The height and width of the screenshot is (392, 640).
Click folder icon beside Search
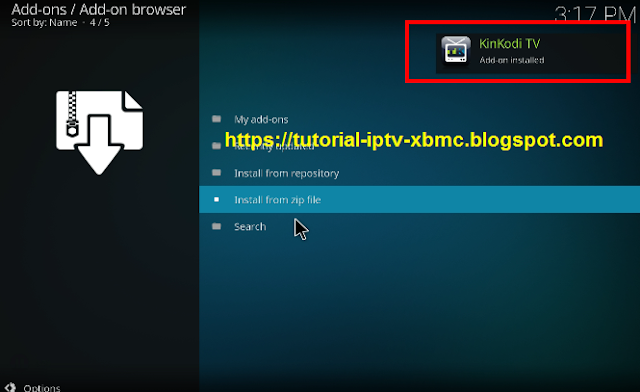pos(216,226)
